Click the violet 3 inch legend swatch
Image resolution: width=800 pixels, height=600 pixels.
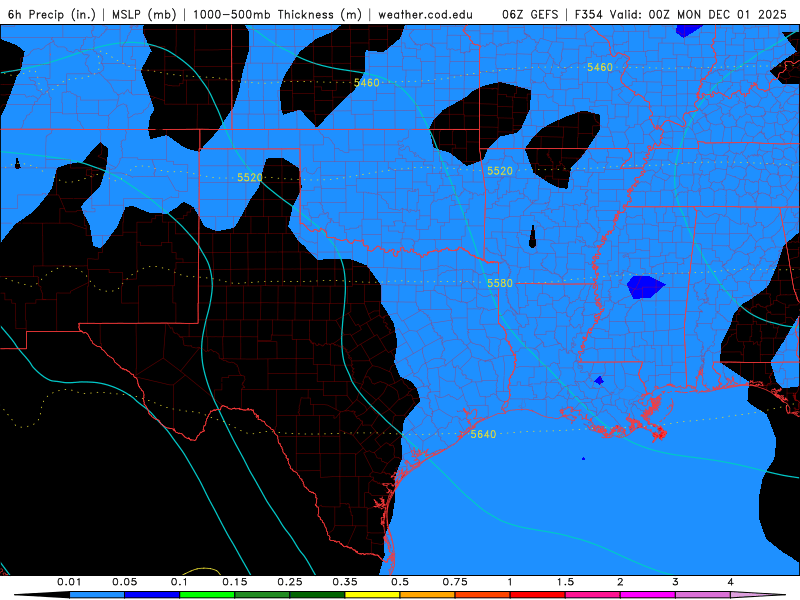tap(703, 595)
